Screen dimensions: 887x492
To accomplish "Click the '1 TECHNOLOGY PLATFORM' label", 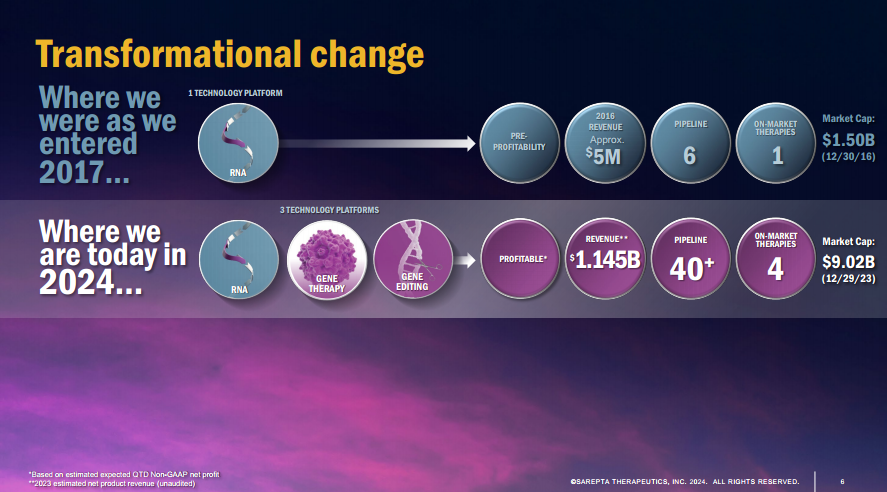I will pyautogui.click(x=235, y=93).
